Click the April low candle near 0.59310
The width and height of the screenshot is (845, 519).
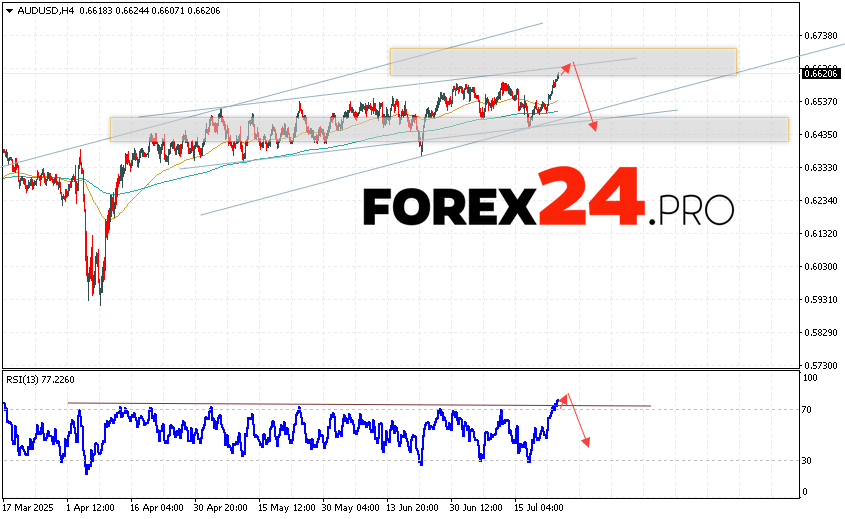[100, 296]
